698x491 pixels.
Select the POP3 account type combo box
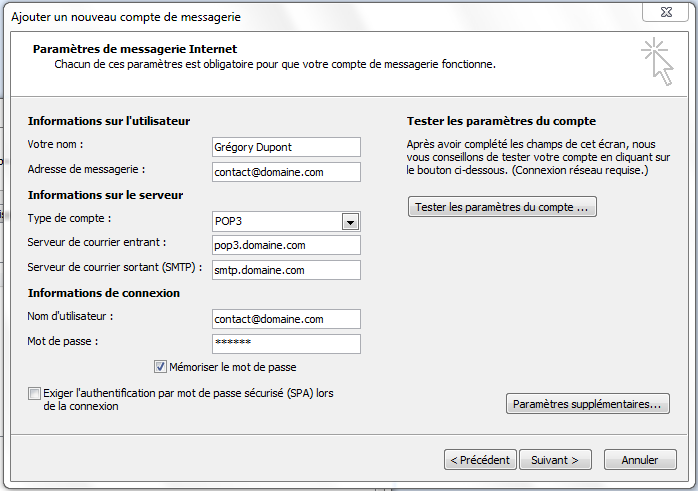point(286,221)
